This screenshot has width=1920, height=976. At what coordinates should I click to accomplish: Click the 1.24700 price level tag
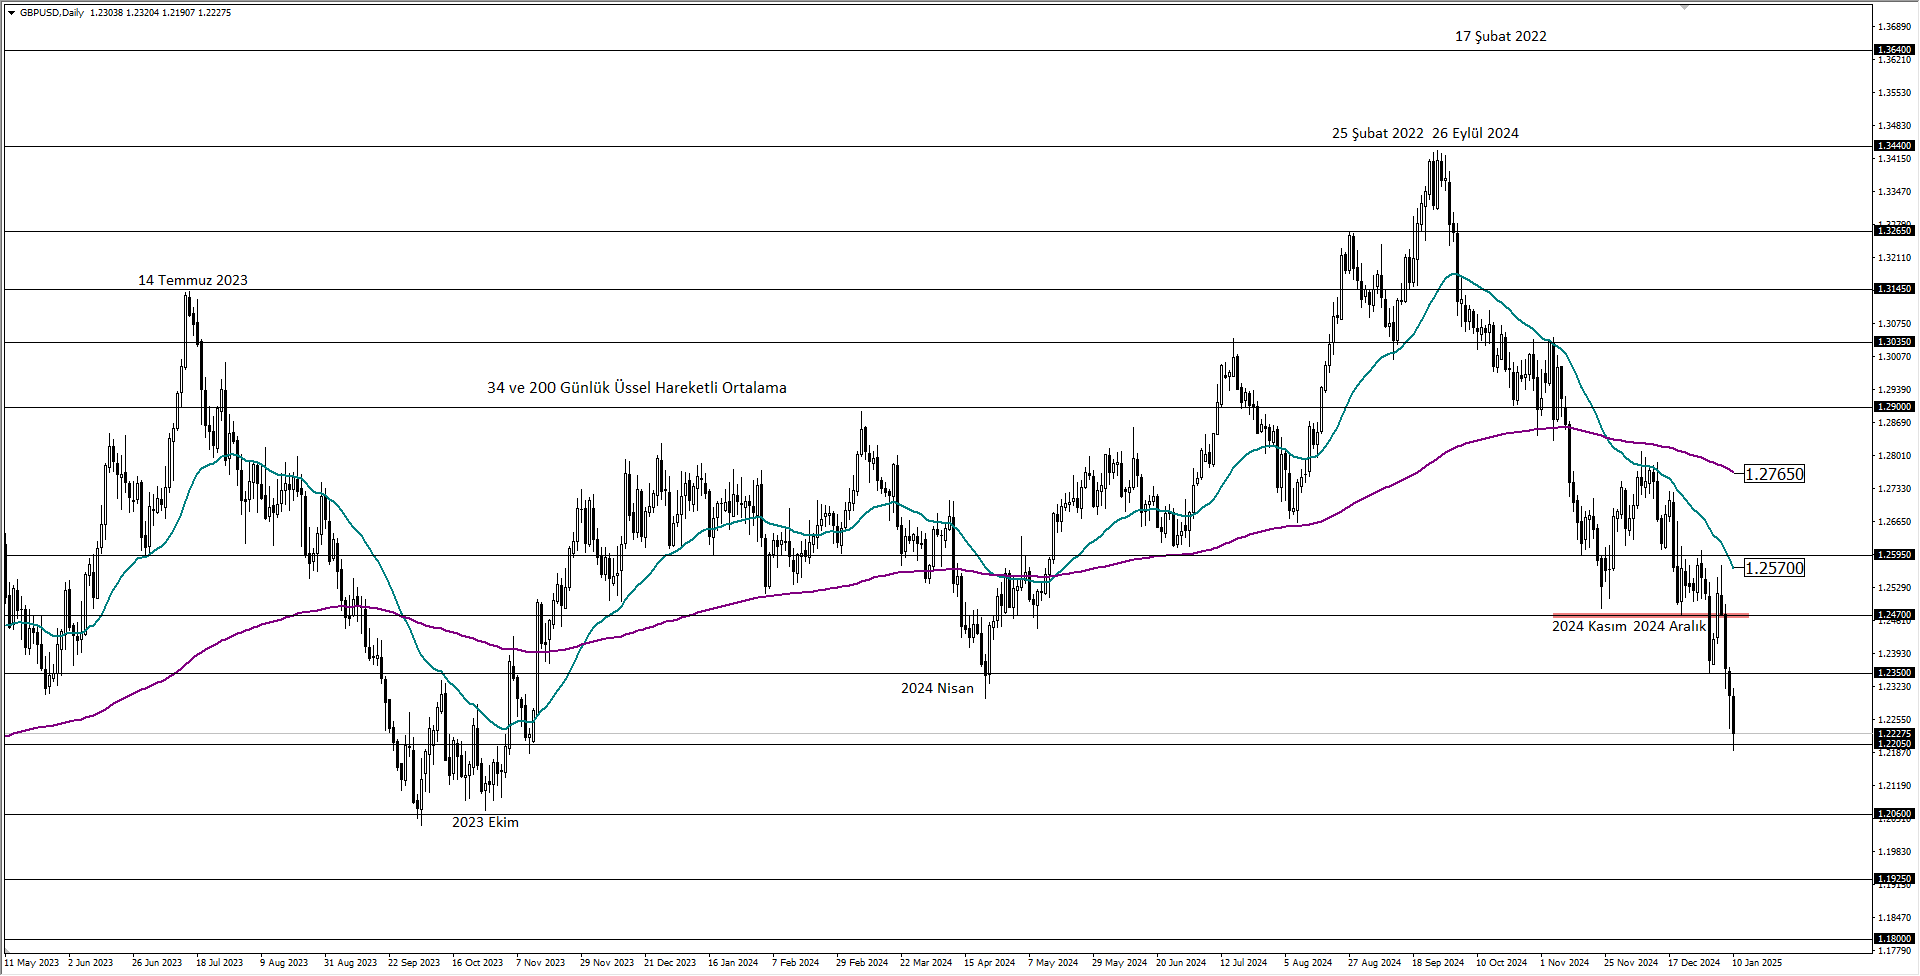[x=1894, y=615]
